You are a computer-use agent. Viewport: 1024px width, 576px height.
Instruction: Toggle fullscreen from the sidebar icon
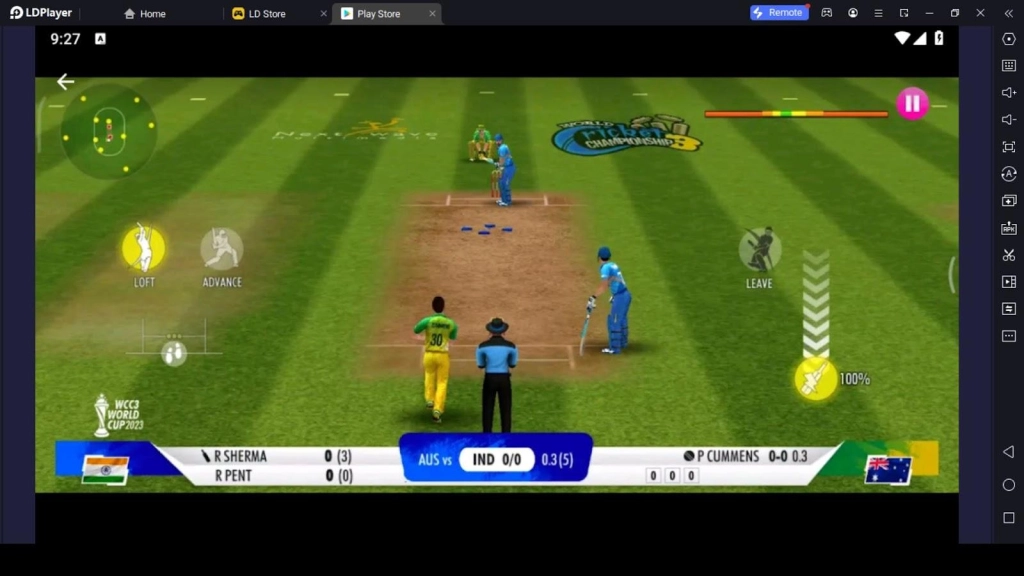[1009, 147]
